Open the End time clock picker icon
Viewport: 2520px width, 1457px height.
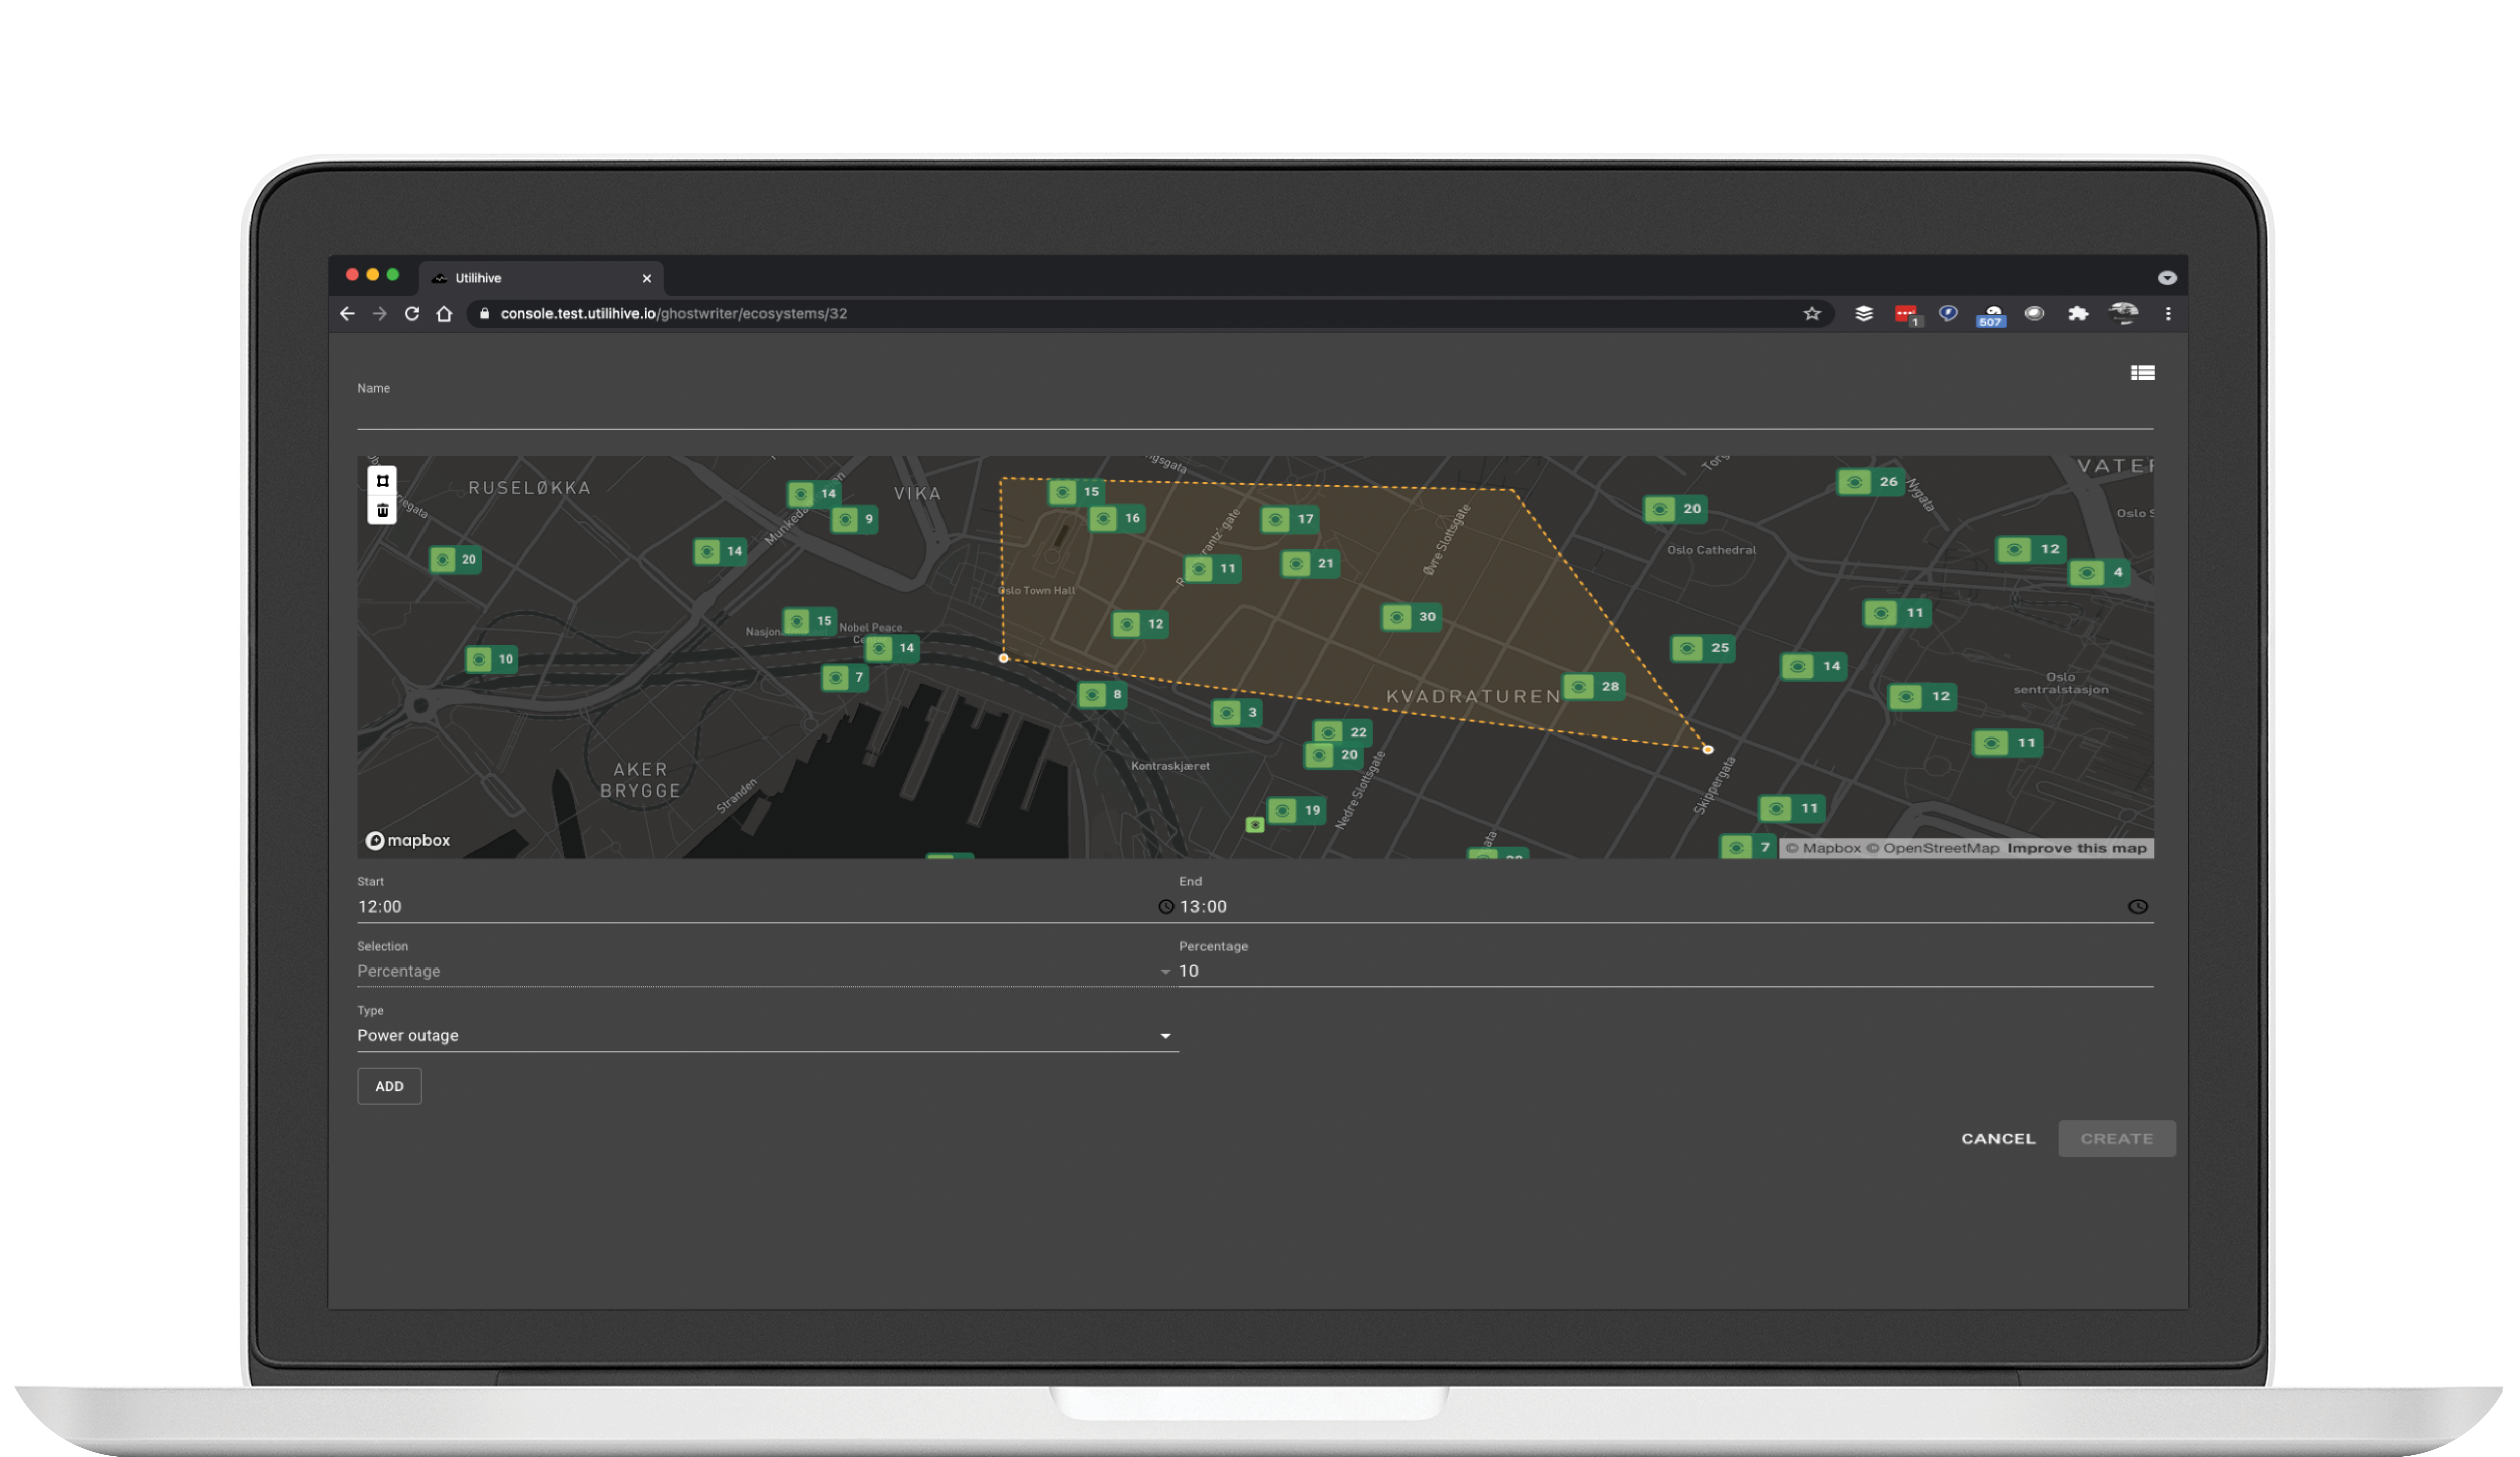[2138, 907]
